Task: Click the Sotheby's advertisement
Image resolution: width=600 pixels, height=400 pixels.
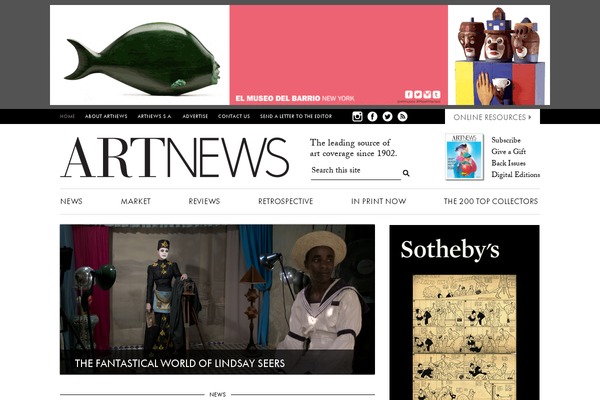Action: (465, 312)
